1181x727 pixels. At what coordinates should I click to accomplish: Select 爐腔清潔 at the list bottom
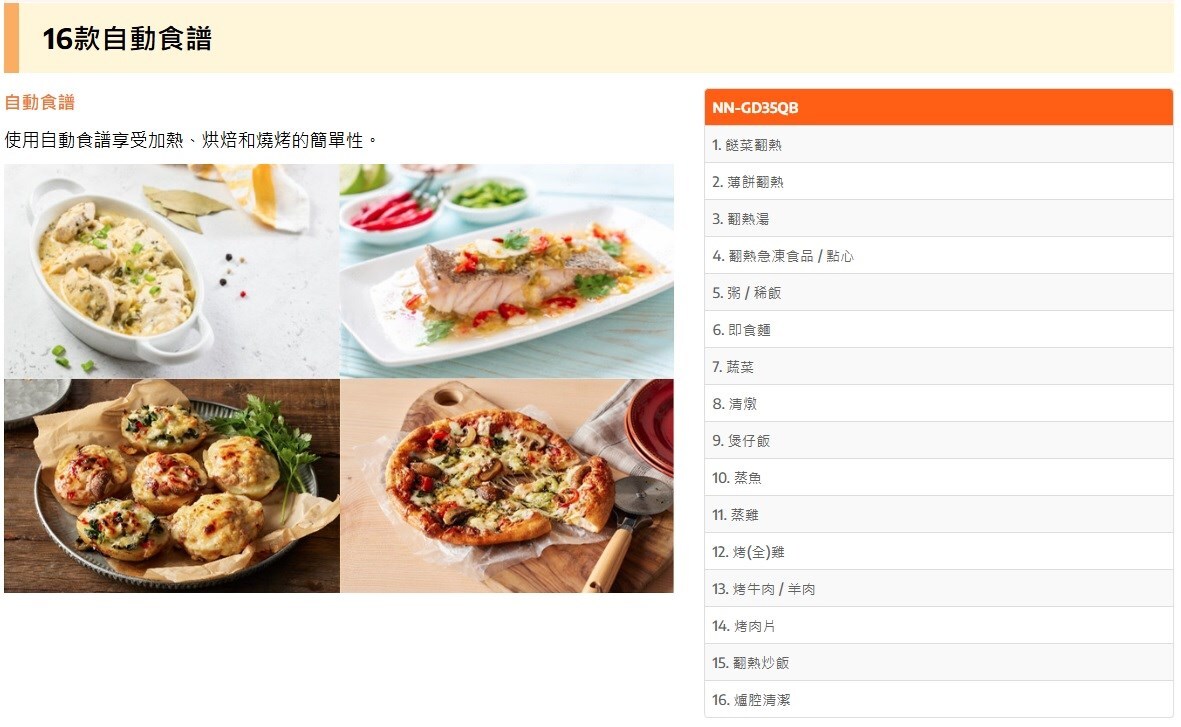point(938,699)
